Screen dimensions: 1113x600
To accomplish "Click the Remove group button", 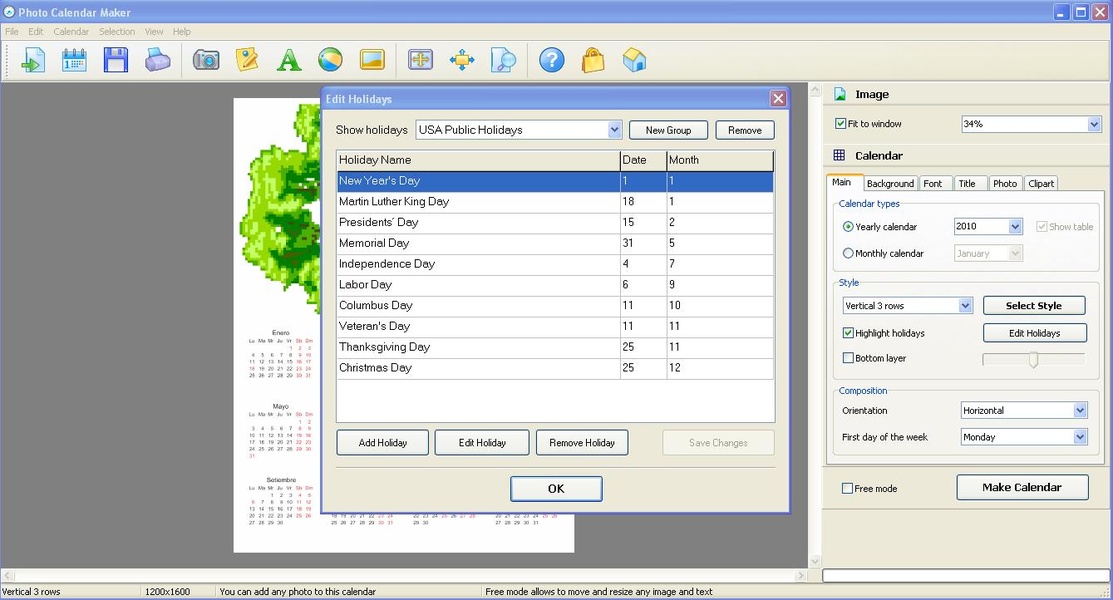I will (745, 130).
